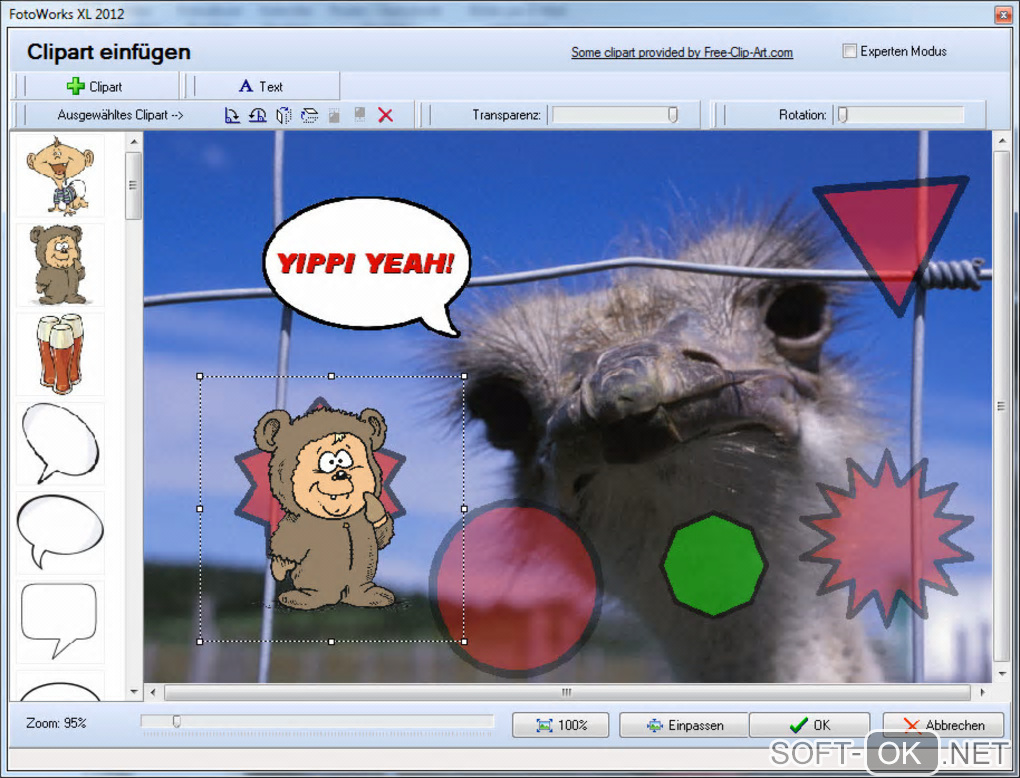Enable Experten Modus checkbox
This screenshot has width=1020, height=778.
pos(850,51)
